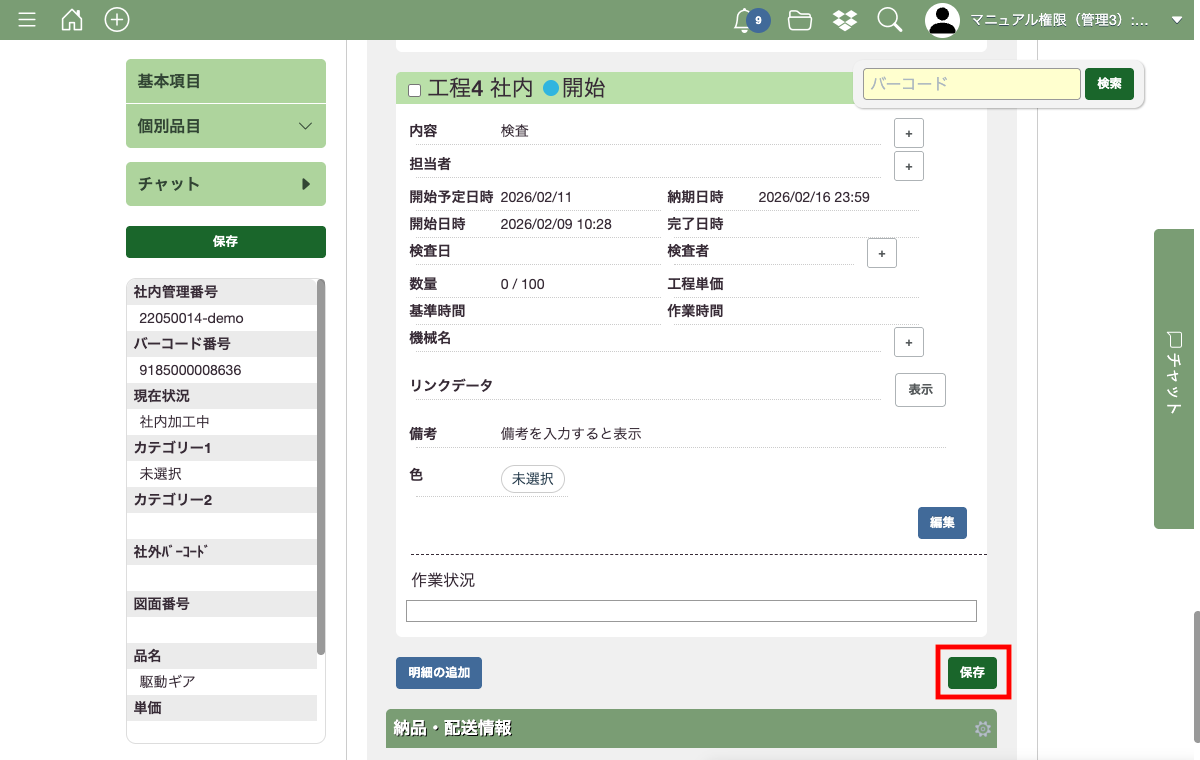Click the circled plus add icon
This screenshot has width=1200, height=760.
click(x=117, y=20)
